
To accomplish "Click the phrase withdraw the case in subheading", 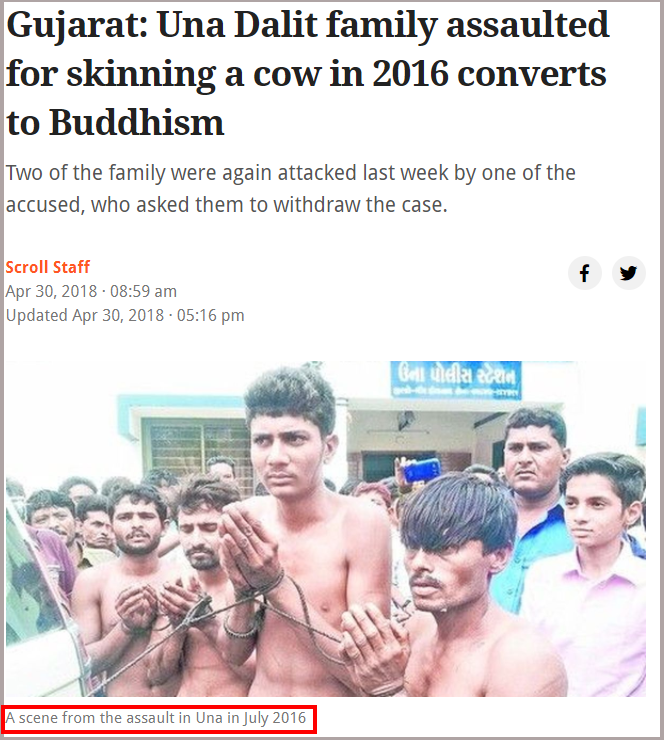I will pyautogui.click(x=360, y=205).
